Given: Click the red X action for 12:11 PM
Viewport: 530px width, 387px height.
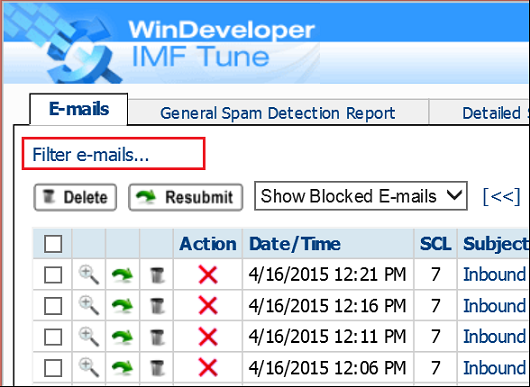Looking at the screenshot, I should click(x=208, y=337).
